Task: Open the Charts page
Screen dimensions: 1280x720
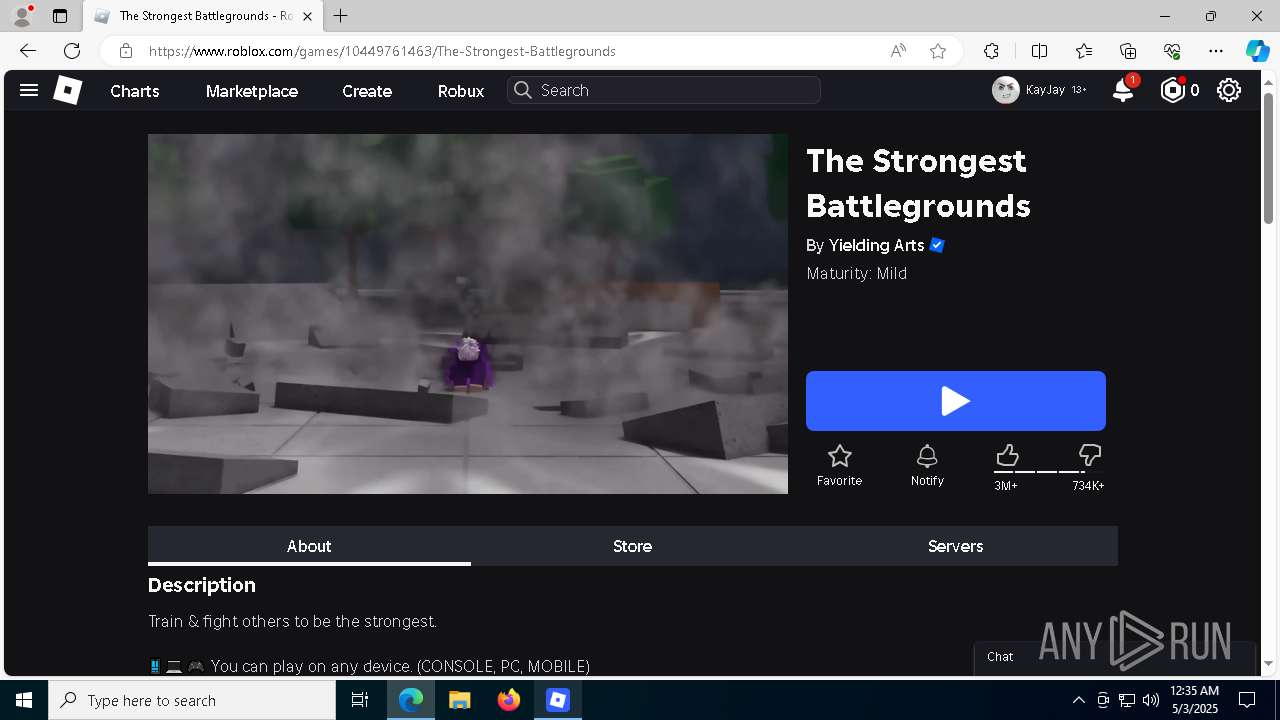Action: (135, 91)
